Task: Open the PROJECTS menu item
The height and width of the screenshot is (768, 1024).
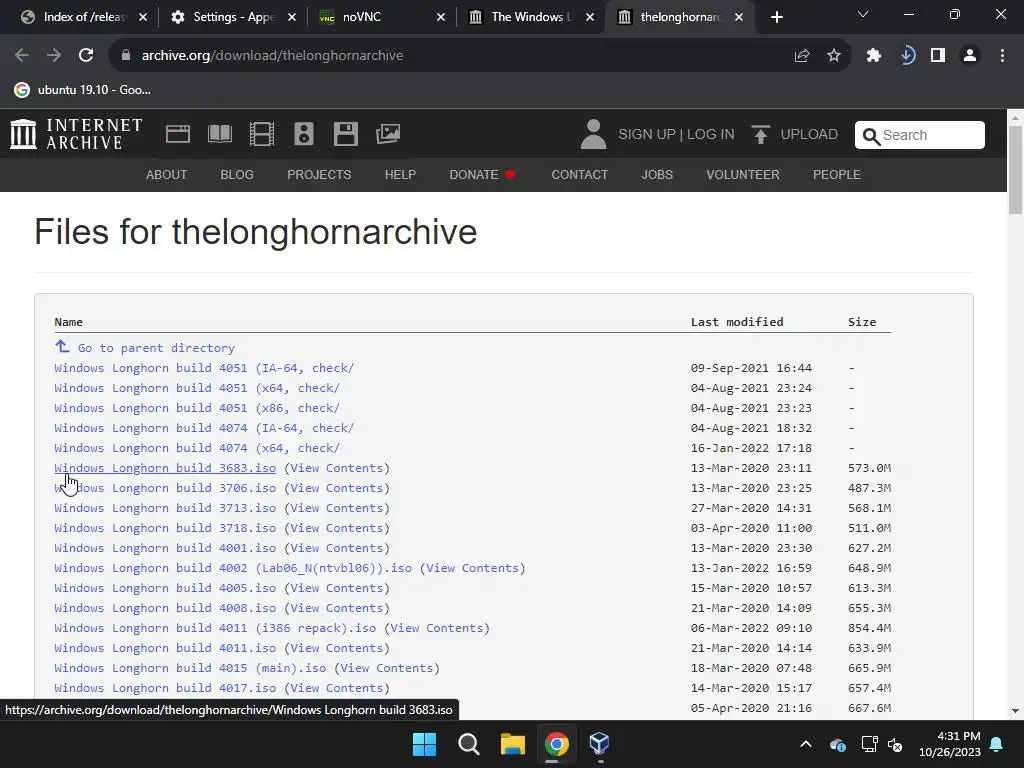Action: pos(319,175)
